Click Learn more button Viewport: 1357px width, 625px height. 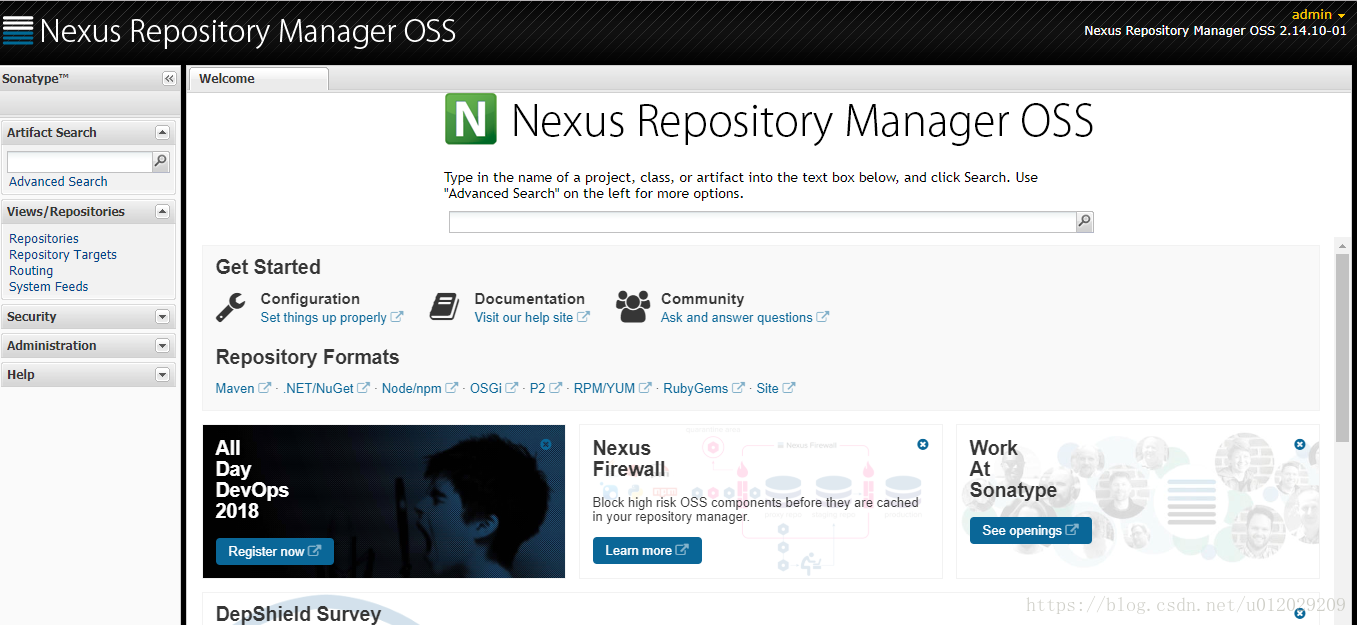pos(647,550)
